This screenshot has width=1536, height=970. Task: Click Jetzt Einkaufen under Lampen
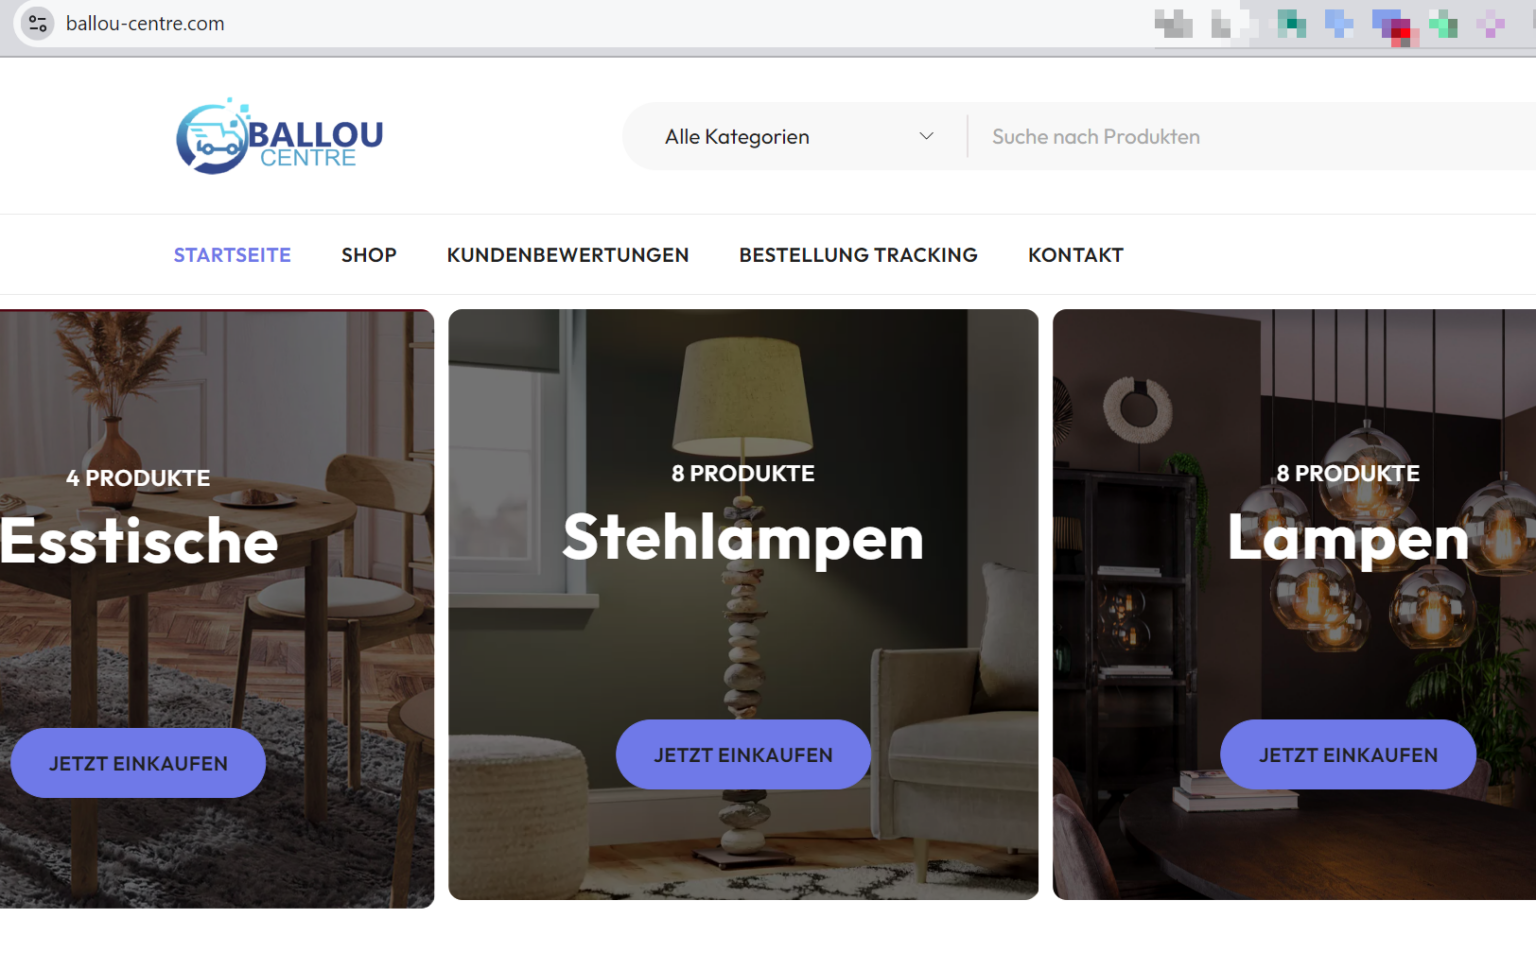pyautogui.click(x=1348, y=755)
